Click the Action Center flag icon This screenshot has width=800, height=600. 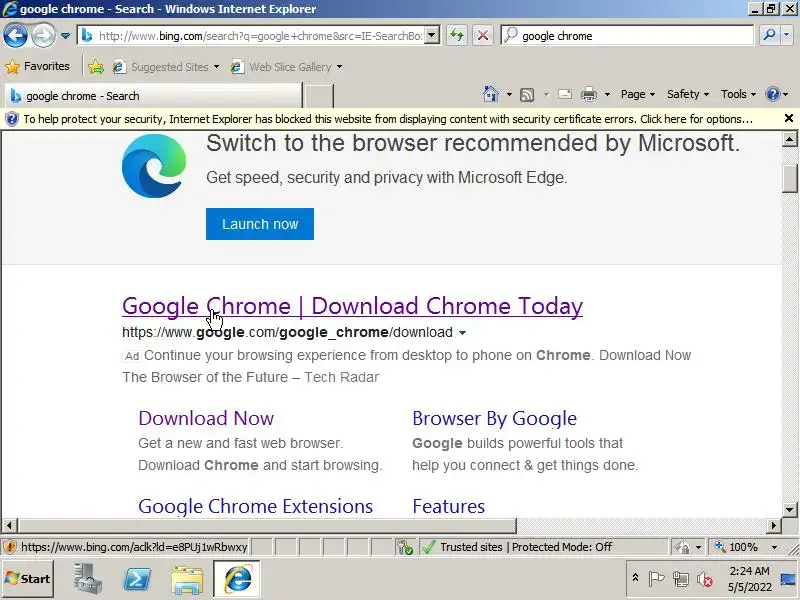point(656,579)
